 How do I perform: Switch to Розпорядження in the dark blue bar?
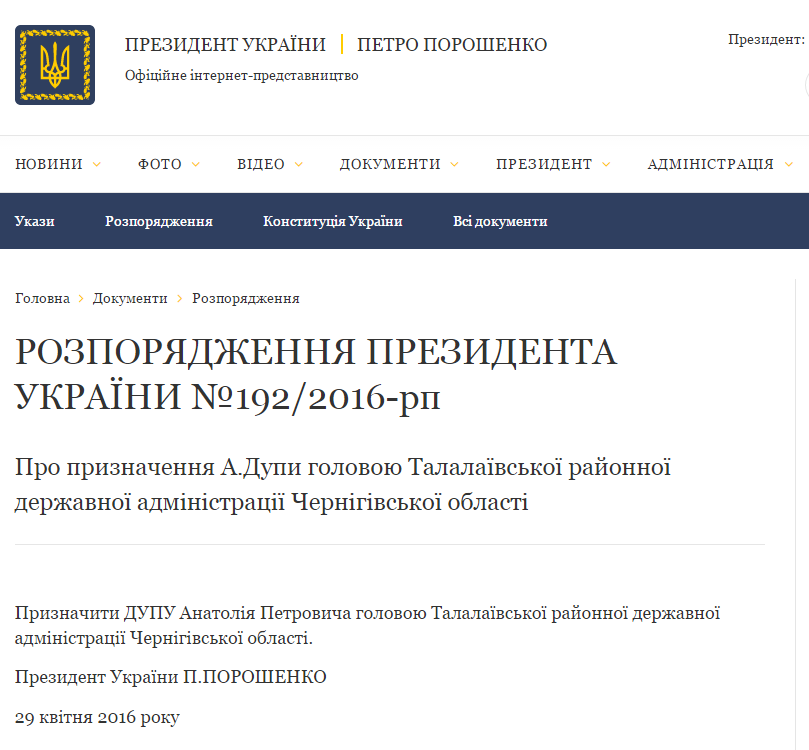coord(159,221)
